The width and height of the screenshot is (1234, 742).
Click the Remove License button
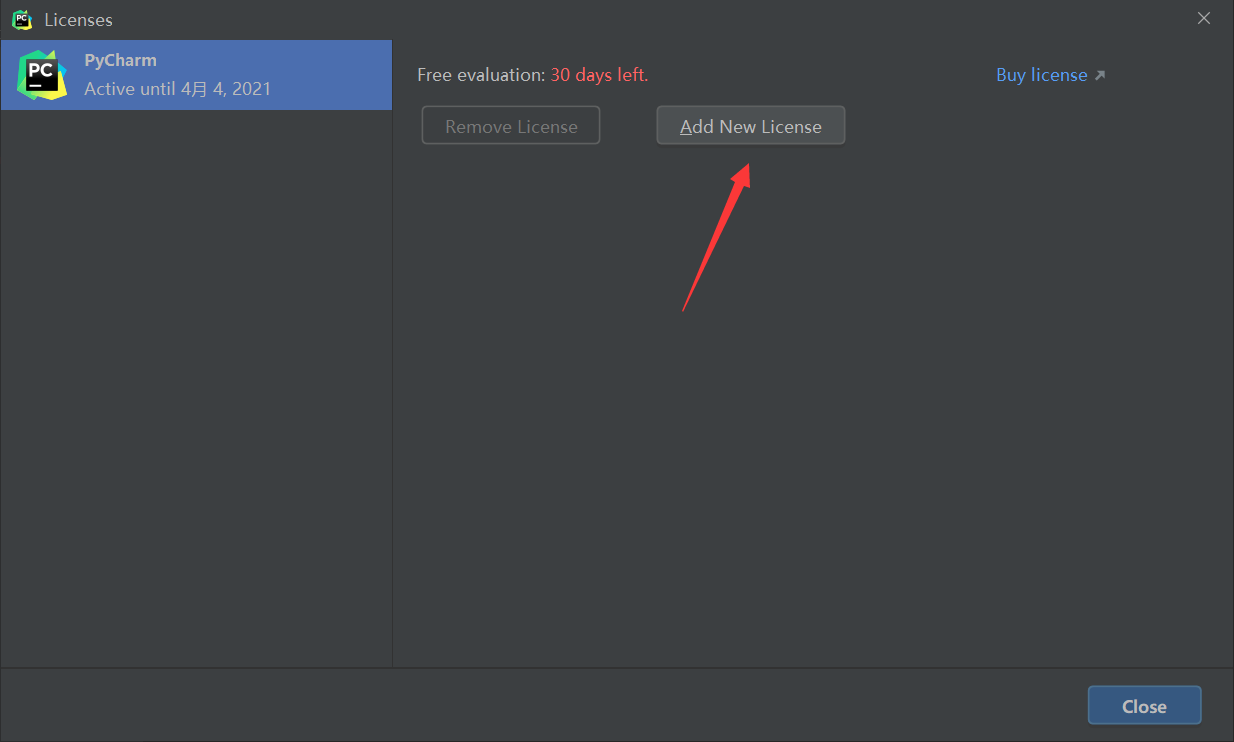point(511,126)
